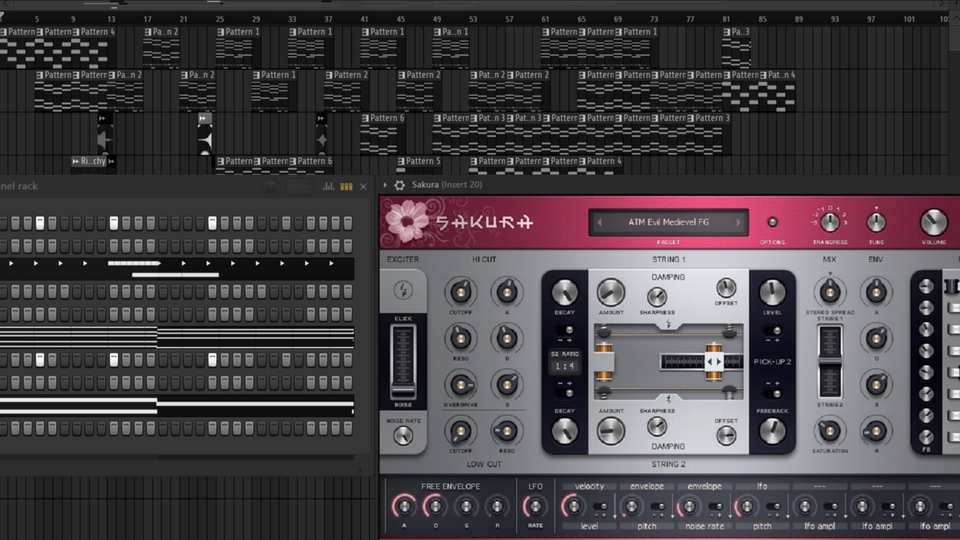Click the pick-up position arrows handle
Screen dimensions: 960x540
714,362
